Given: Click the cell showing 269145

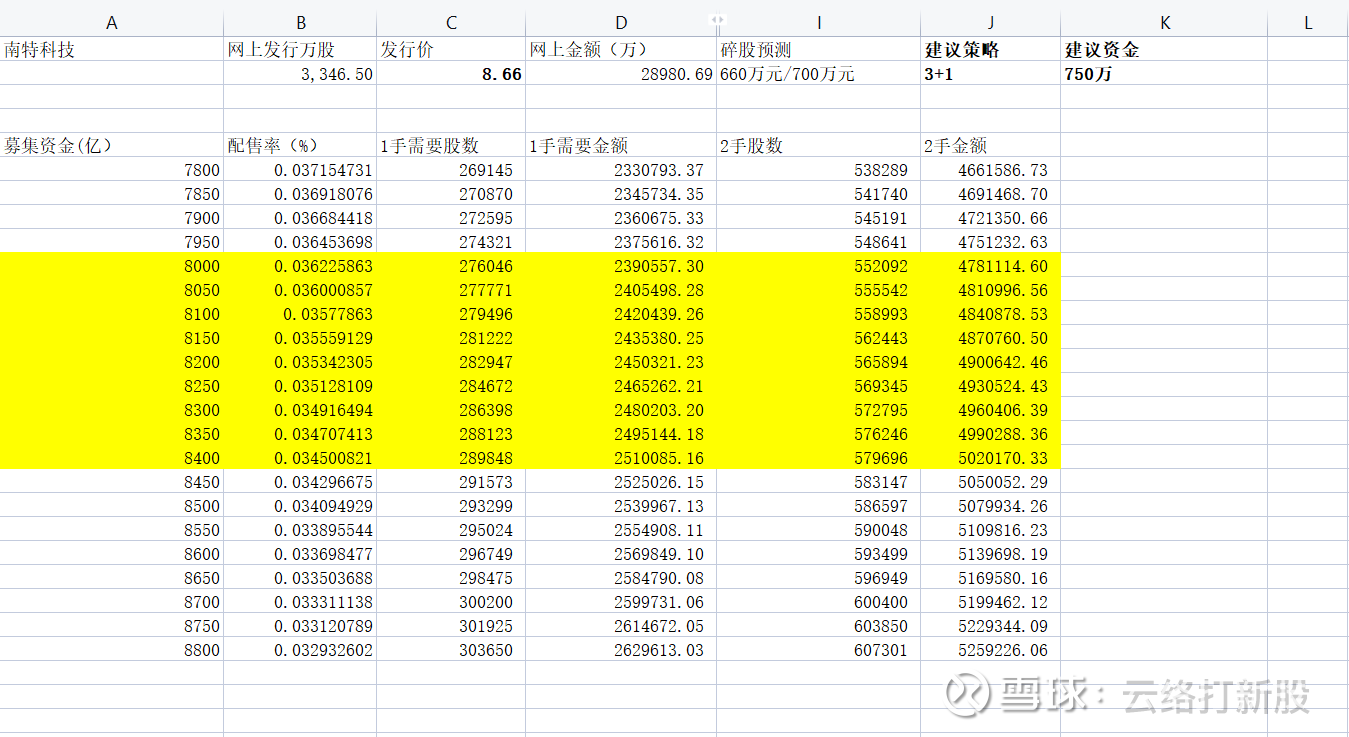Looking at the screenshot, I should point(452,170).
